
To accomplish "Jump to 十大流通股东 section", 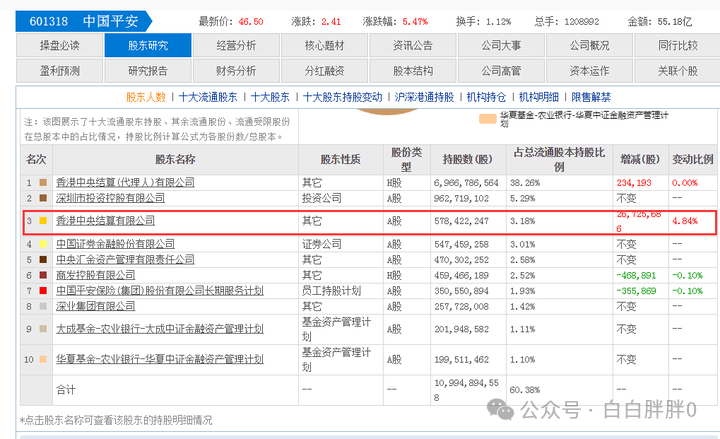I will (x=208, y=97).
